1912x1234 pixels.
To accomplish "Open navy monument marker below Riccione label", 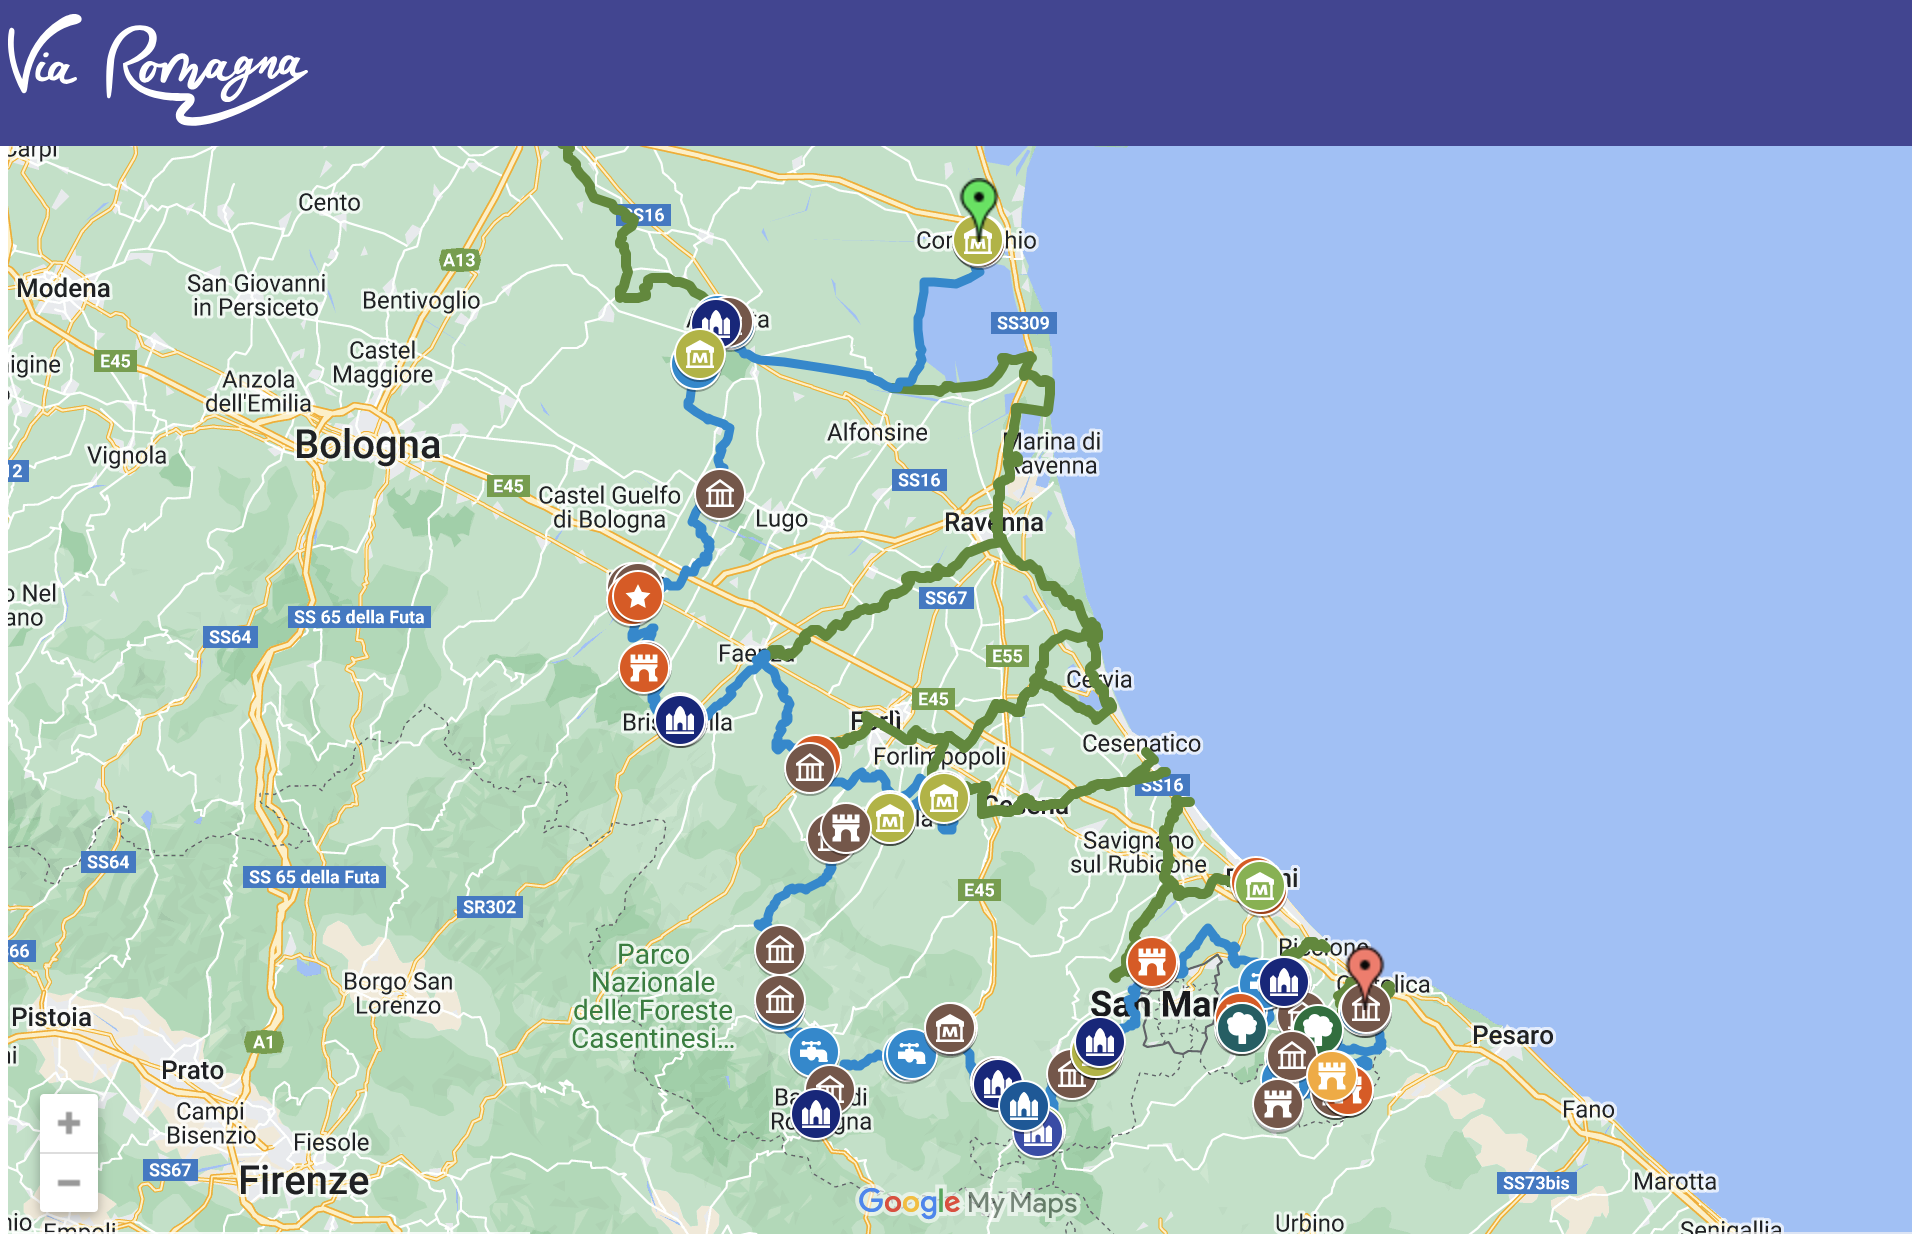I will [1284, 983].
